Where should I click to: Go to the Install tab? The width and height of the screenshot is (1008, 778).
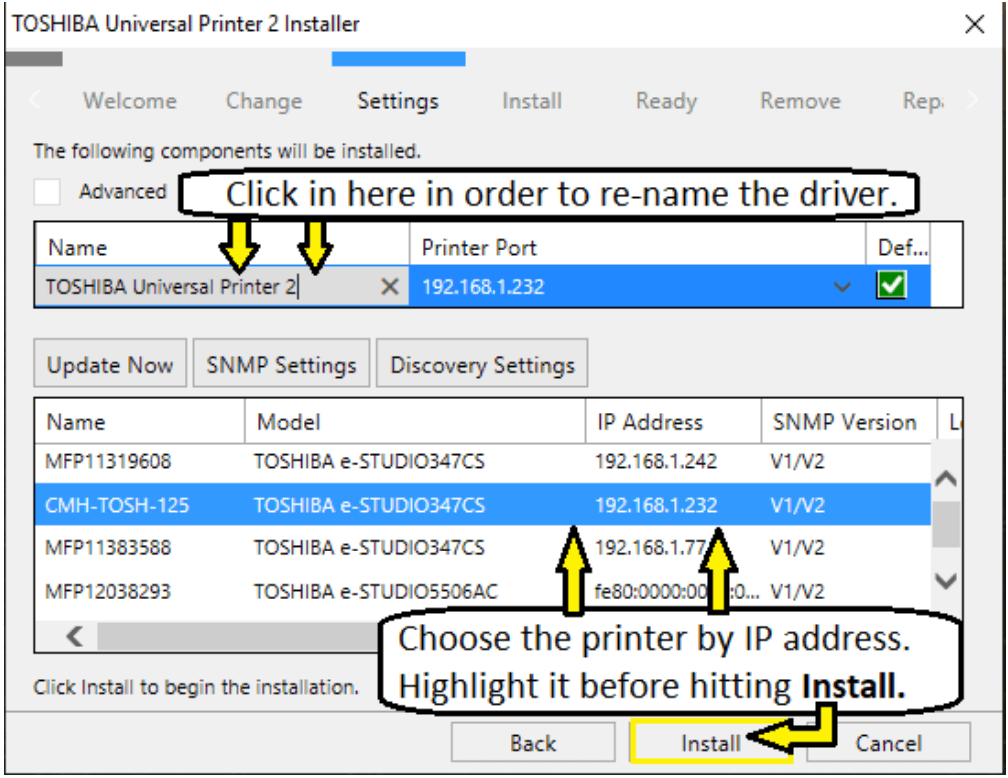pos(532,101)
